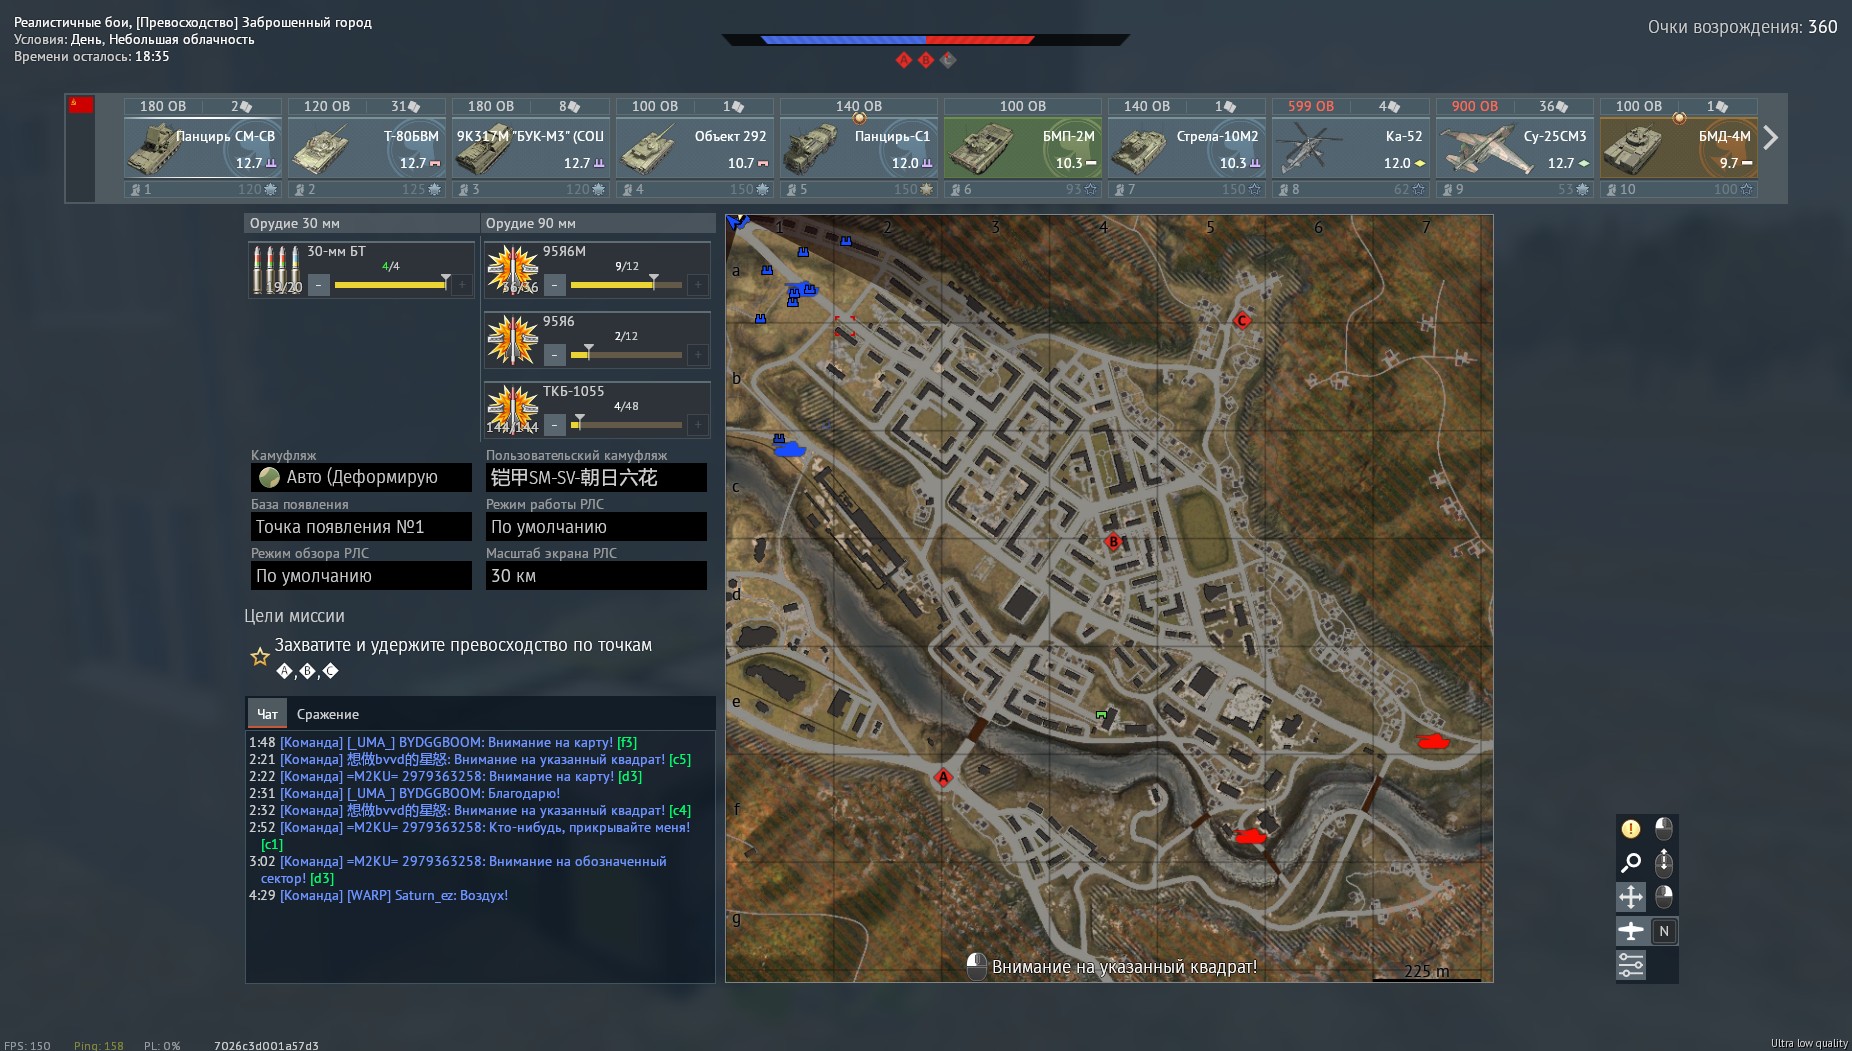The height and width of the screenshot is (1051, 1852).
Task: Open the Режим обзора РЛС dropdown
Action: coord(361,575)
